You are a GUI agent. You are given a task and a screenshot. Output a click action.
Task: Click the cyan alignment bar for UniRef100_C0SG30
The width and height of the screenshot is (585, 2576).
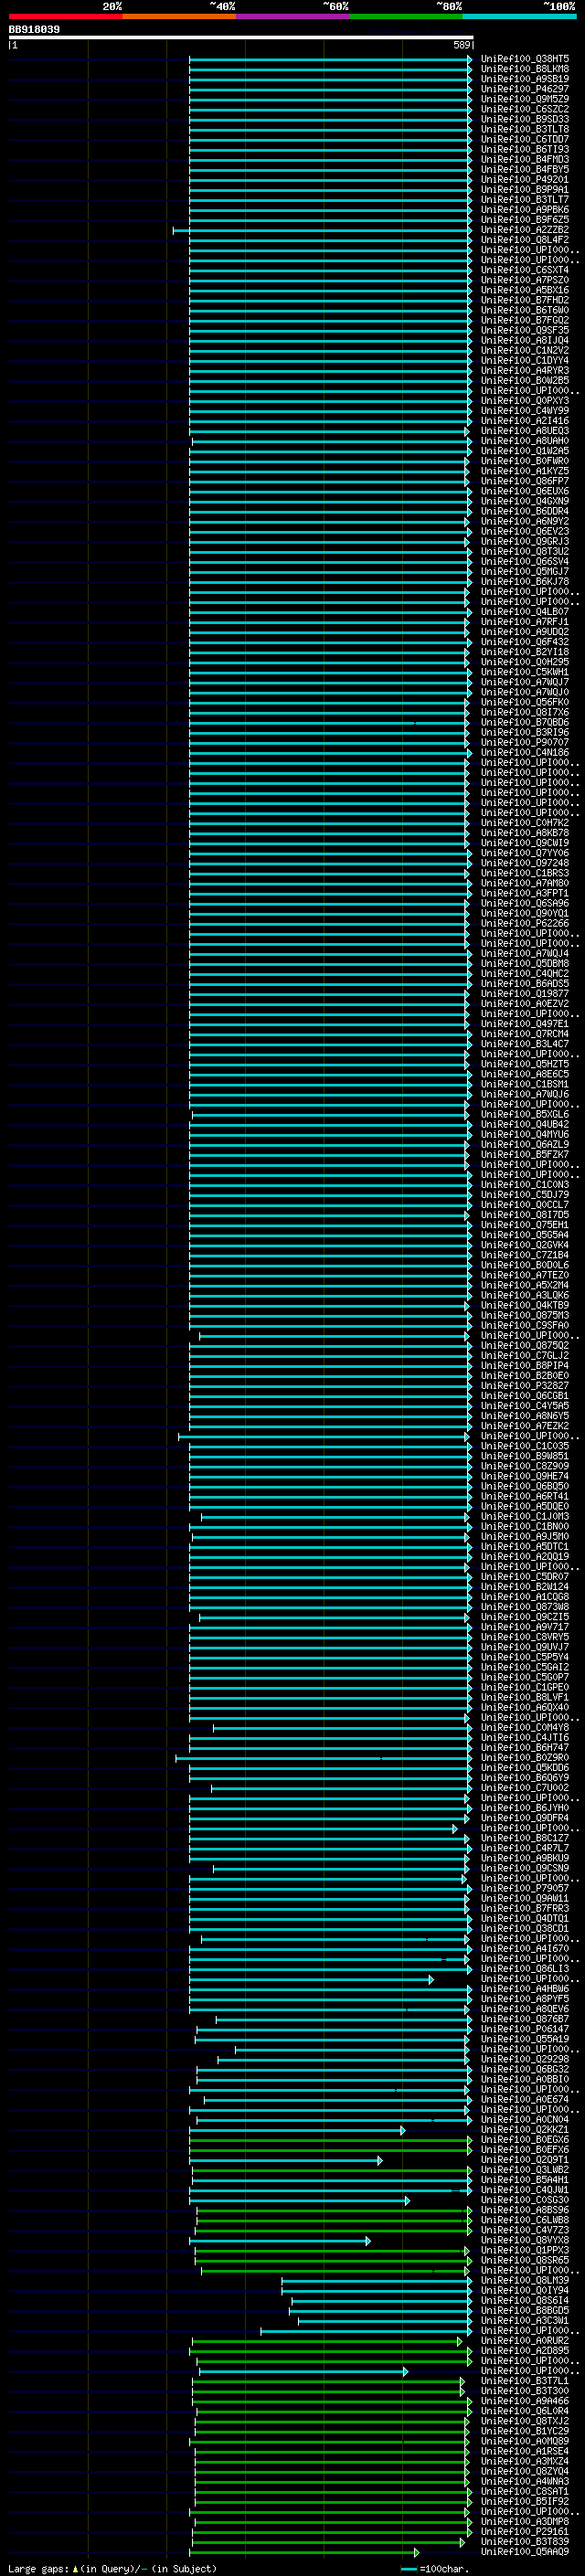point(300,2200)
